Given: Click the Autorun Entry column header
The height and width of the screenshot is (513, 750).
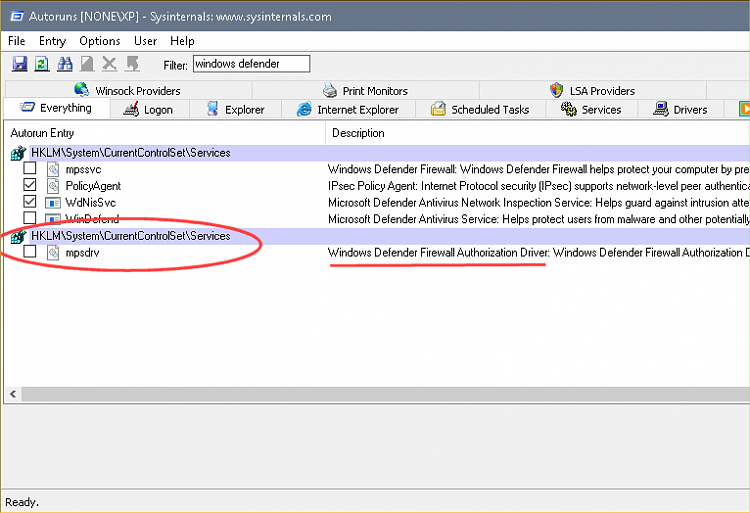Looking at the screenshot, I should pos(165,133).
